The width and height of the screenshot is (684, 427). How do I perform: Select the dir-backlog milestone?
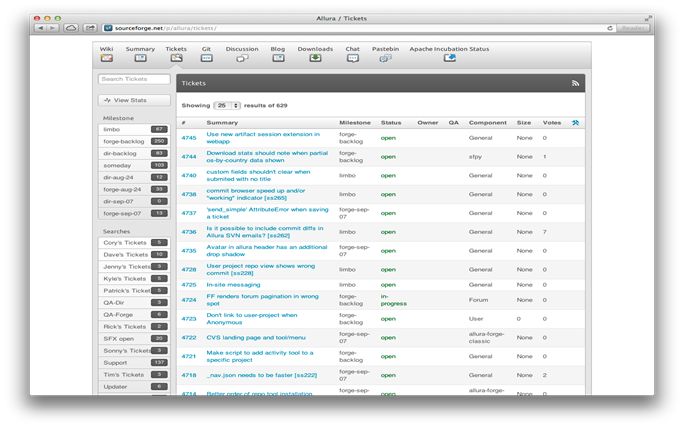point(133,154)
